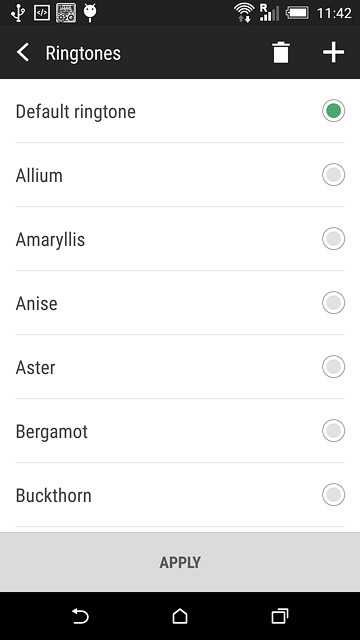Tap the back arrow beside Ringtones
This screenshot has width=360, height=640.
pyautogui.click(x=23, y=53)
